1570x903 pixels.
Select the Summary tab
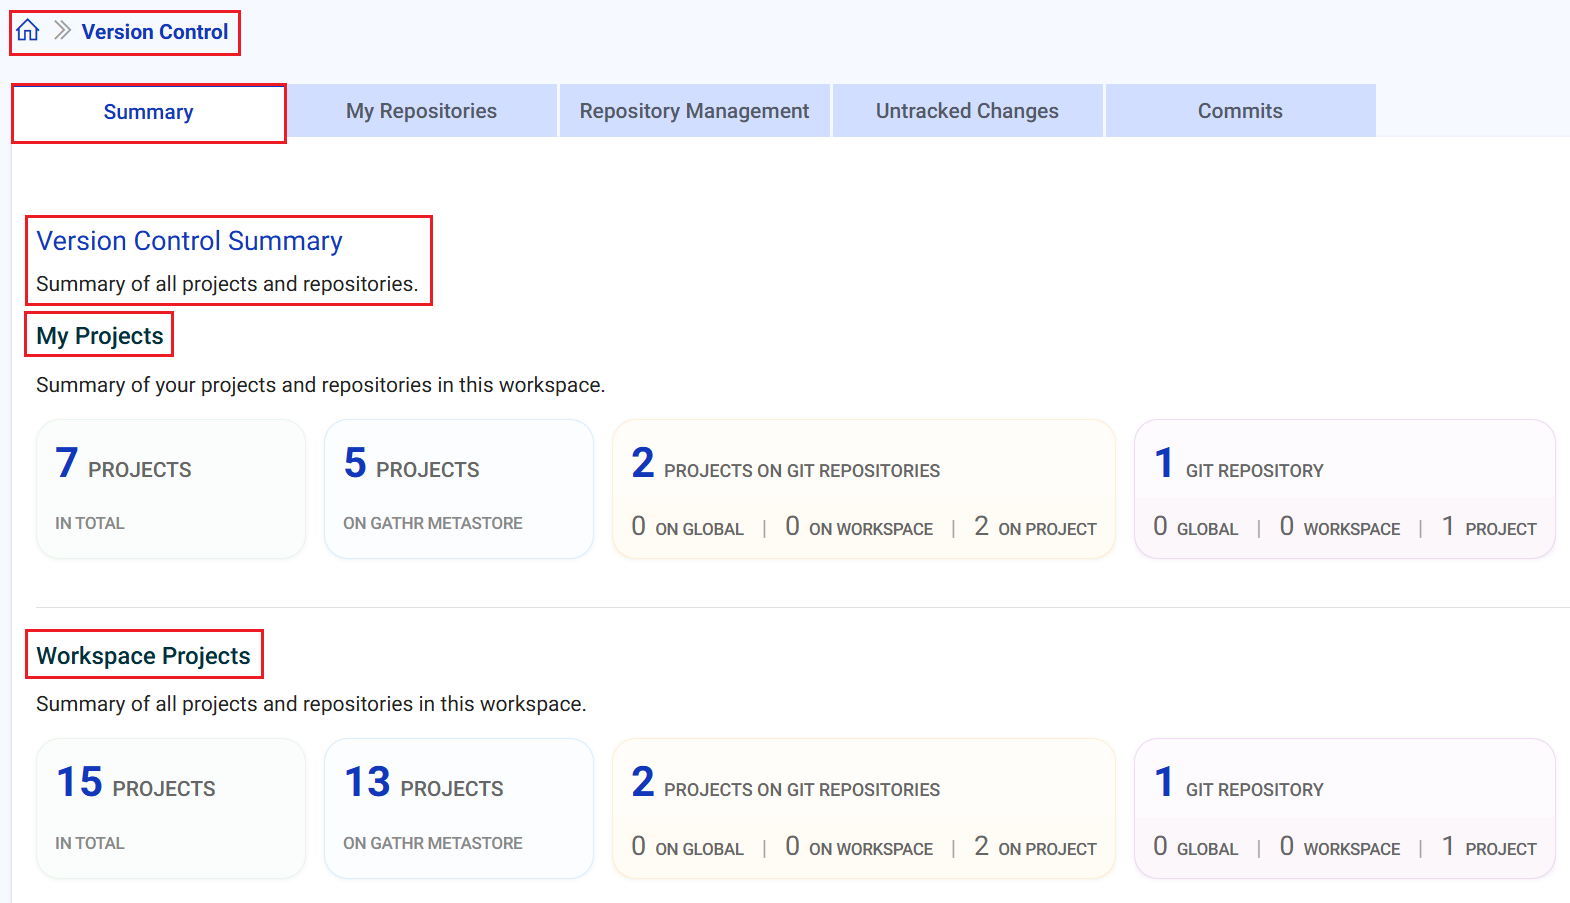click(x=148, y=112)
